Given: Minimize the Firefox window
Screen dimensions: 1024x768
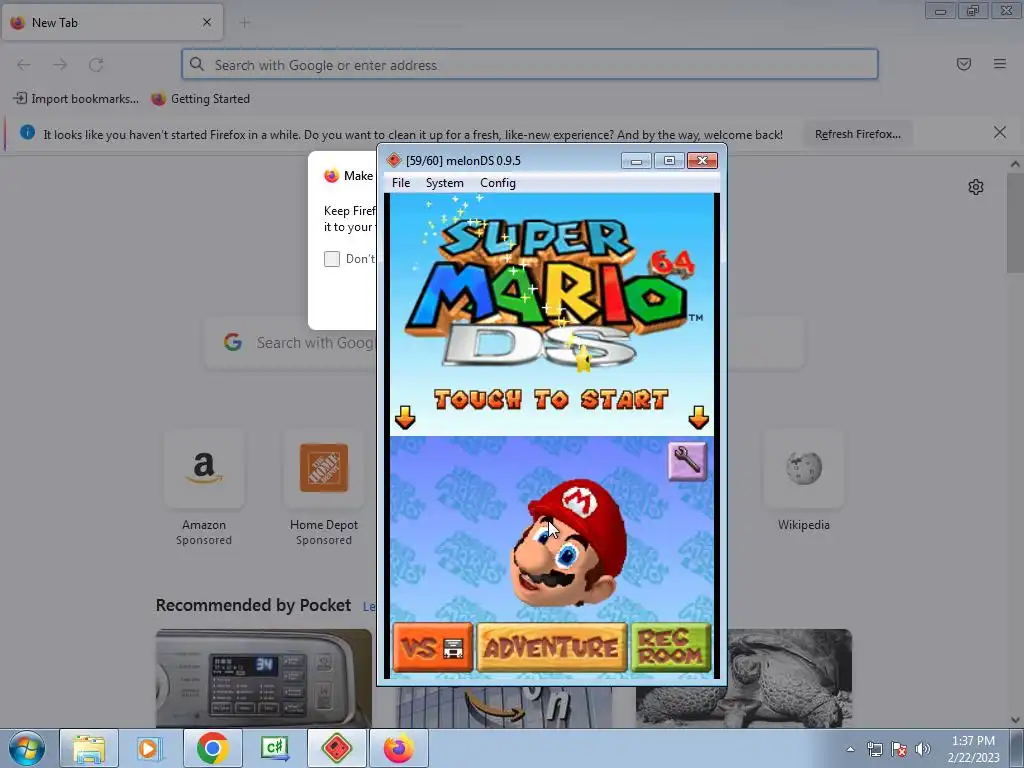Looking at the screenshot, I should click(940, 11).
